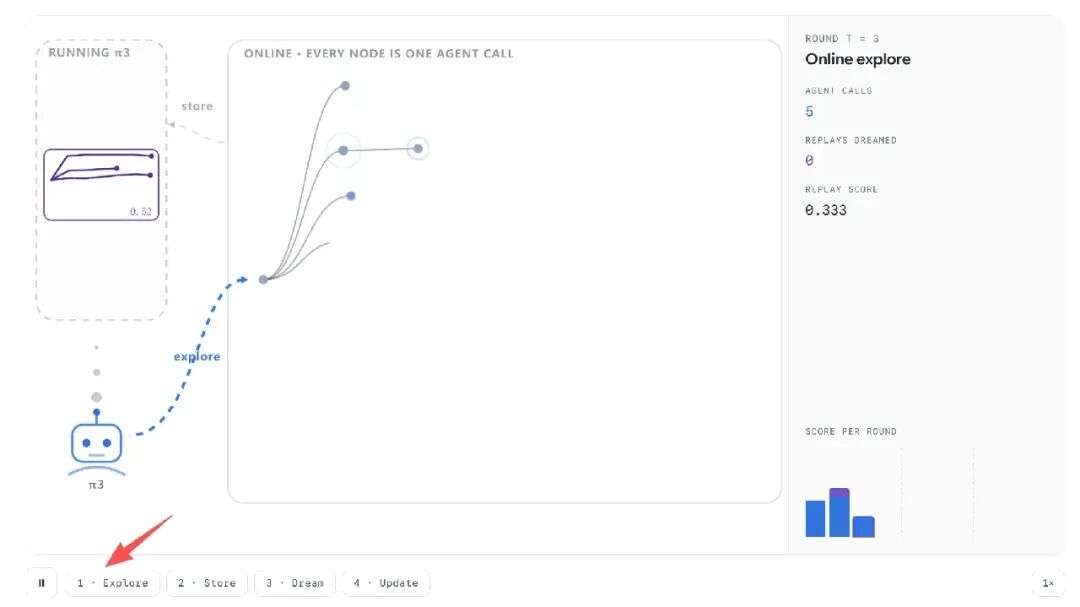1080x607 pixels.
Task: Select the first bar in score chart
Action: [x=816, y=518]
